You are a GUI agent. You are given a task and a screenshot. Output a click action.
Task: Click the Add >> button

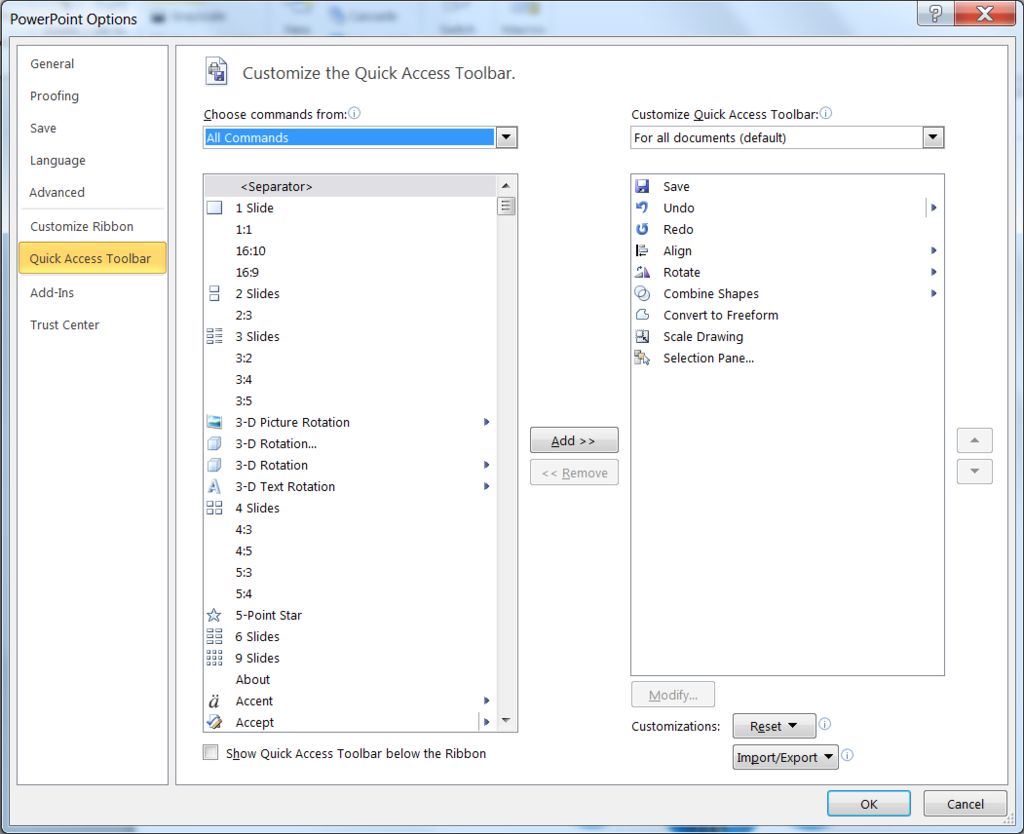tap(574, 441)
